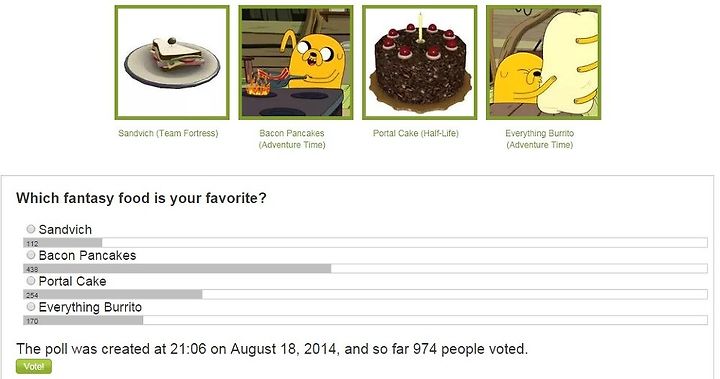Click the Bacon Pancakes (Adventure Time) caption
Viewport: 720px width, 379px height.
[292, 139]
